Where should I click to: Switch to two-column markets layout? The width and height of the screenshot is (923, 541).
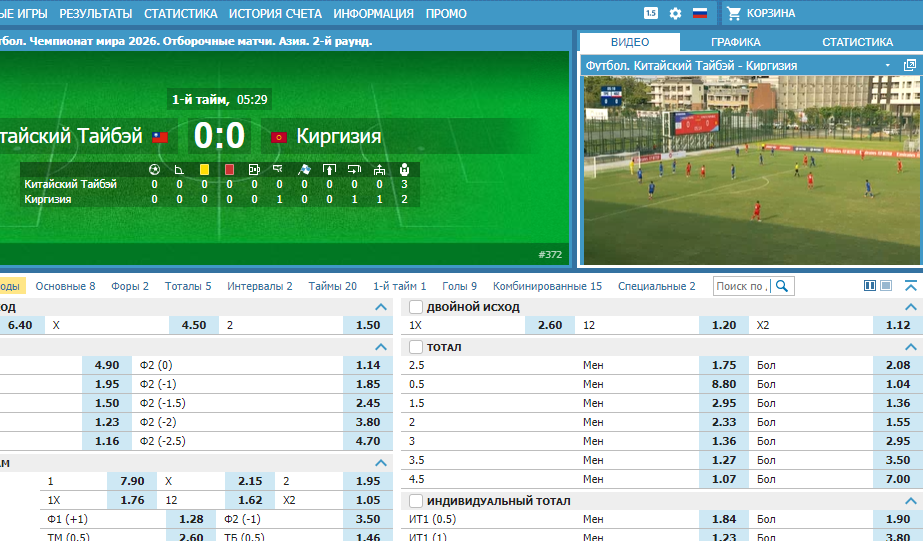[x=869, y=286]
